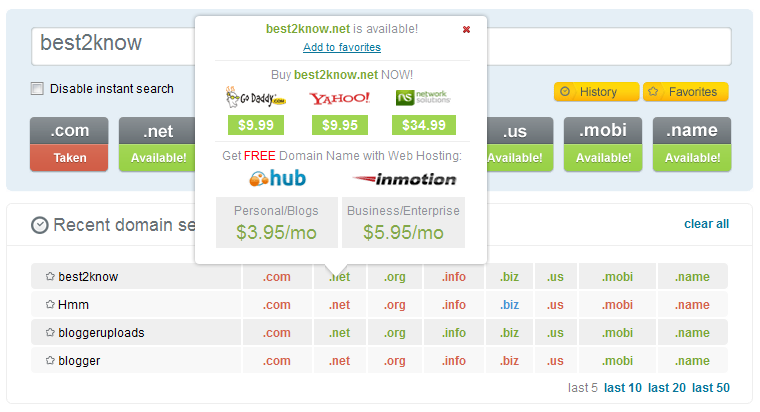Click .com in Hmm row
This screenshot has height=412, width=760.
(277, 305)
